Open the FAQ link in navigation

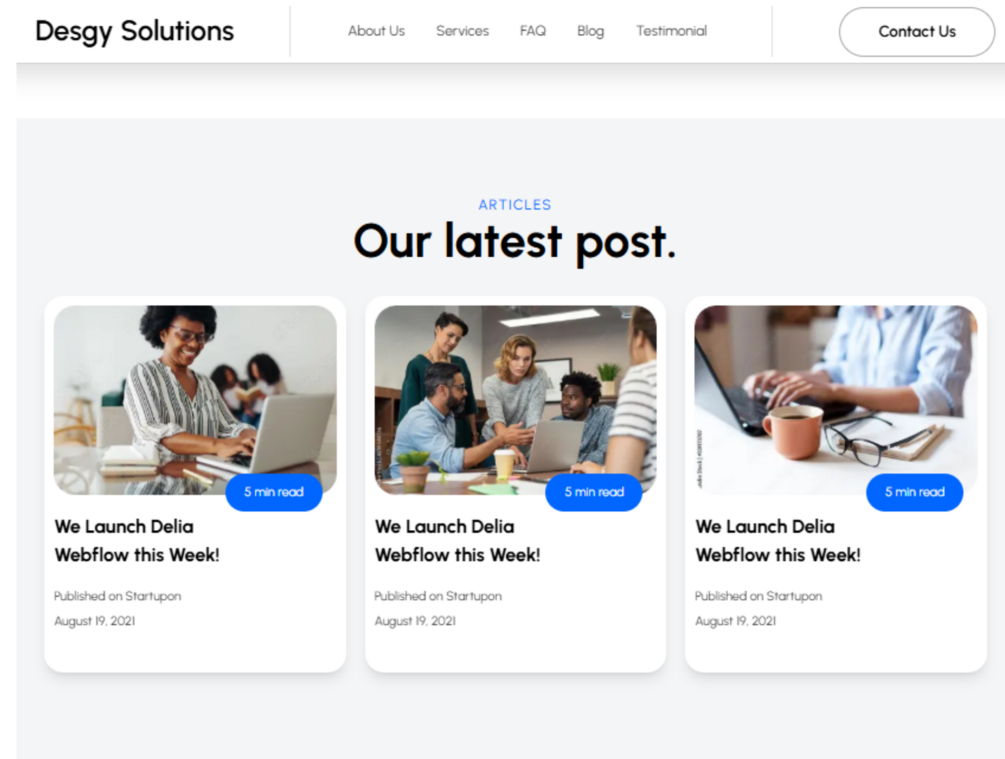click(533, 31)
